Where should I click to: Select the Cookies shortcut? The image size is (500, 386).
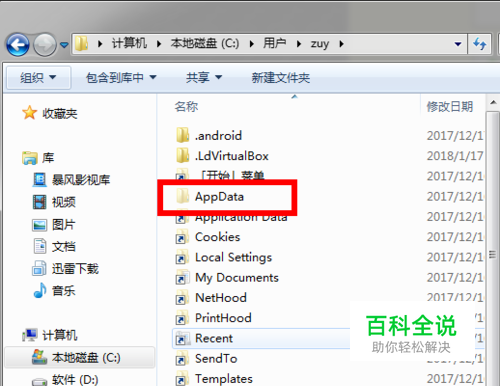tap(217, 237)
